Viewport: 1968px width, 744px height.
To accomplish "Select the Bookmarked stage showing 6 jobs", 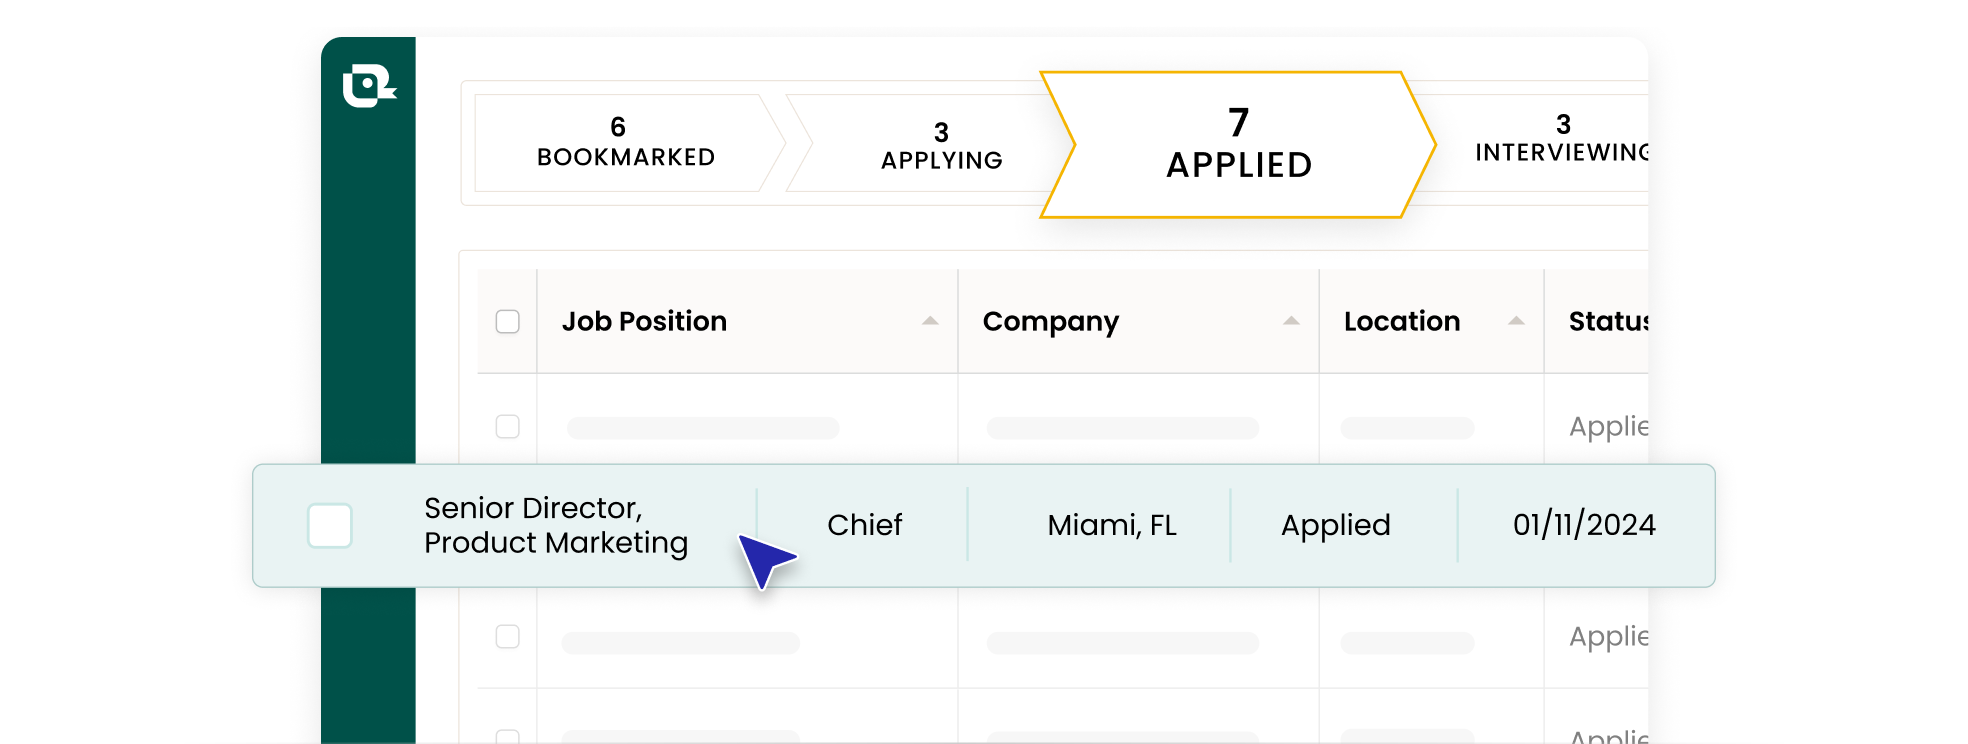I will point(625,142).
